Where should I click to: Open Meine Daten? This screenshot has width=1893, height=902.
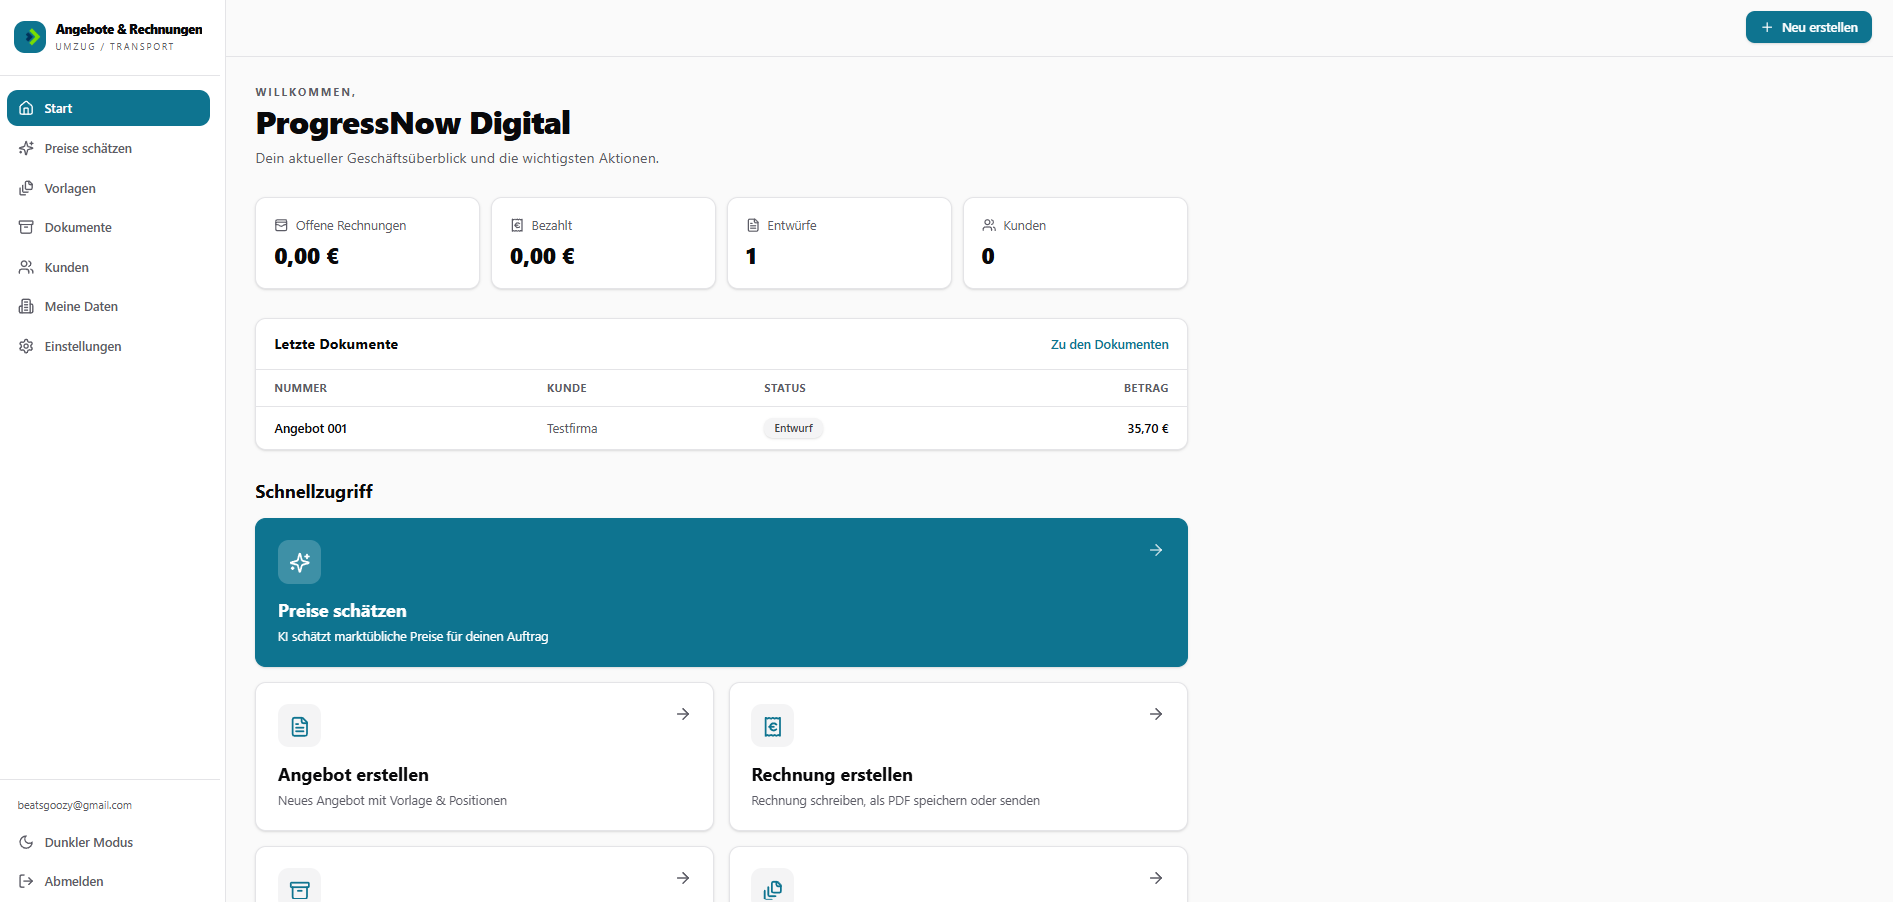108,306
